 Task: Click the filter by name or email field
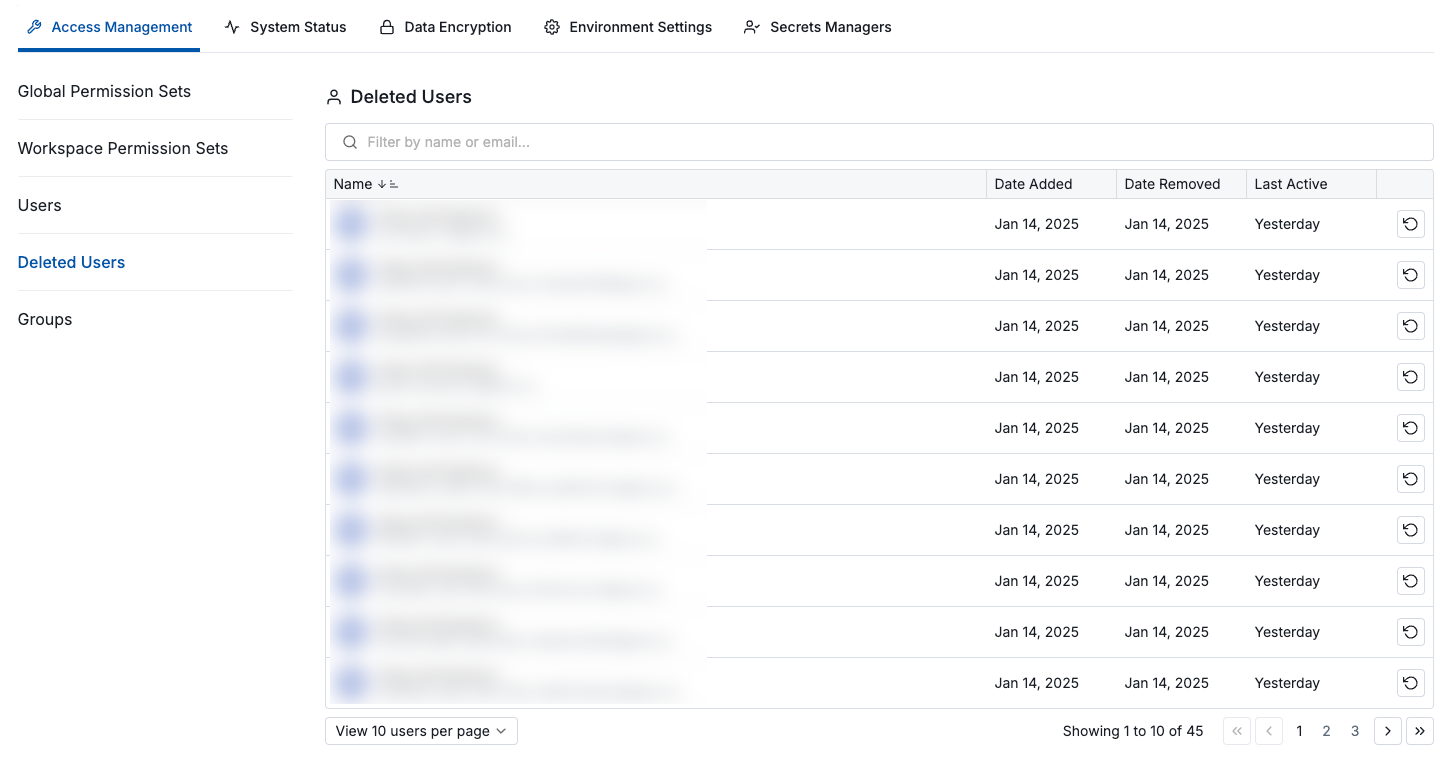coord(880,142)
